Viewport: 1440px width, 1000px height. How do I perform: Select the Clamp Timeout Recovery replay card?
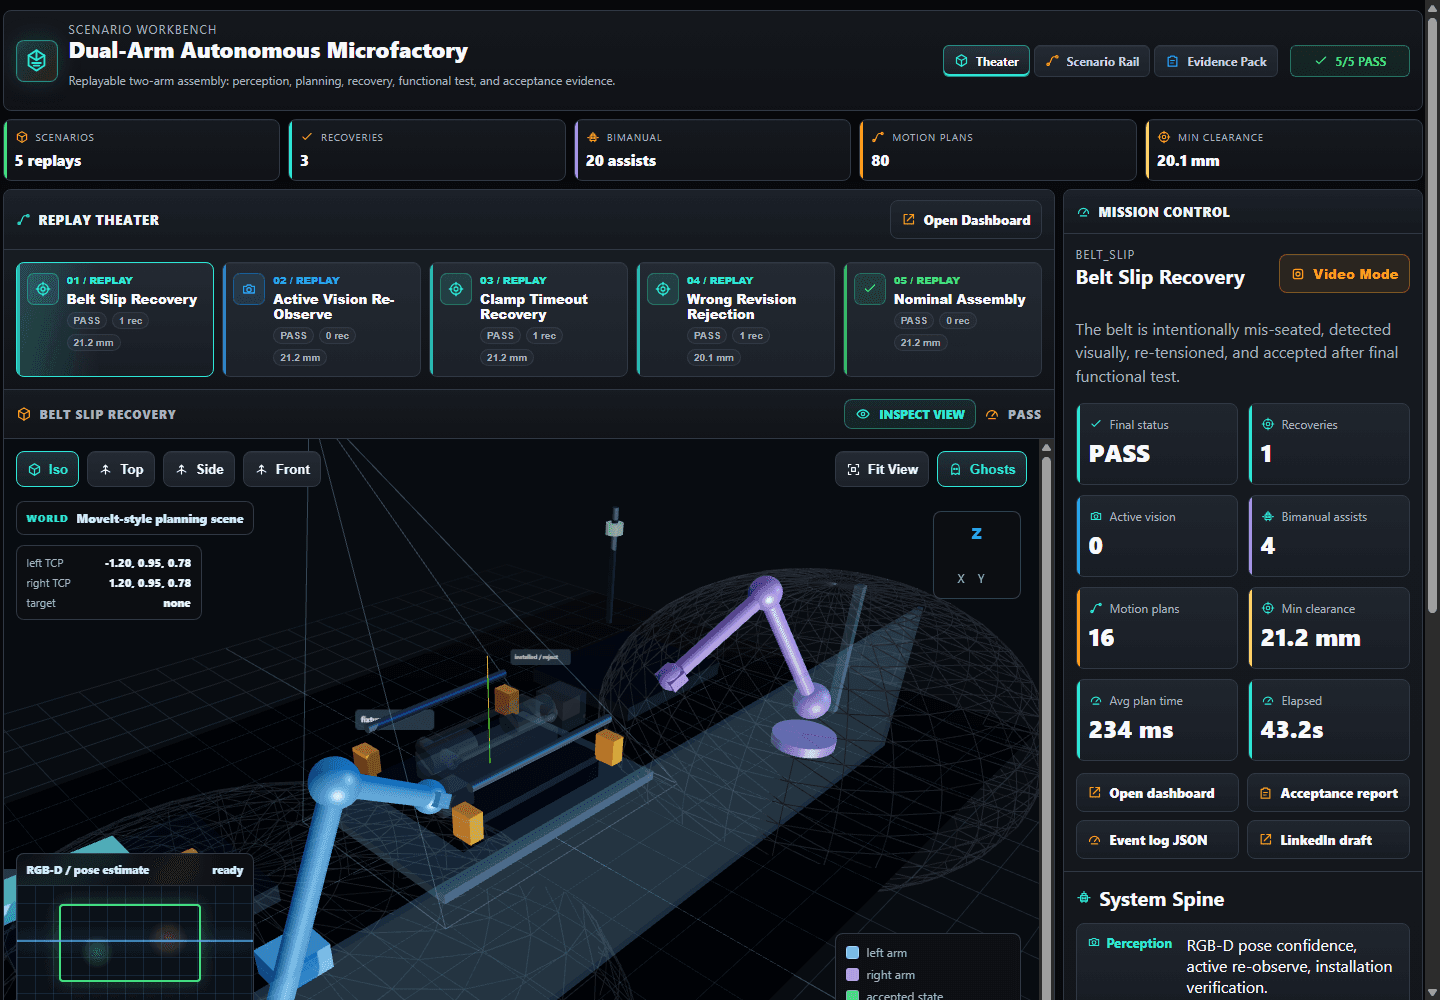pos(529,319)
